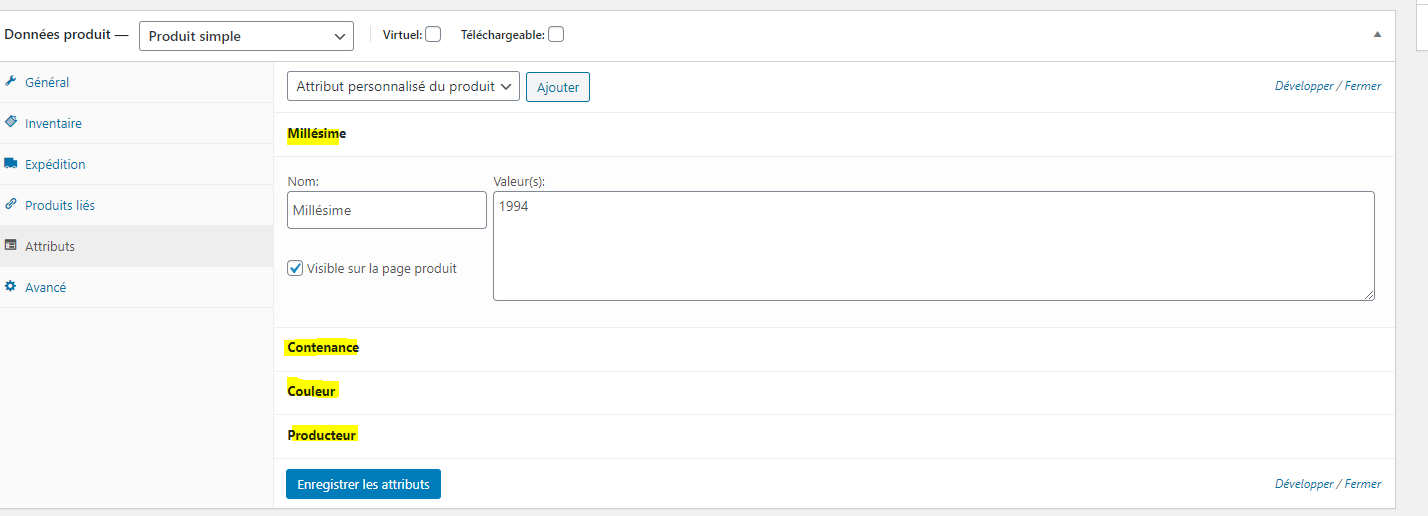The image size is (1428, 516).
Task: Click the Attributs list icon
Action: (11, 245)
